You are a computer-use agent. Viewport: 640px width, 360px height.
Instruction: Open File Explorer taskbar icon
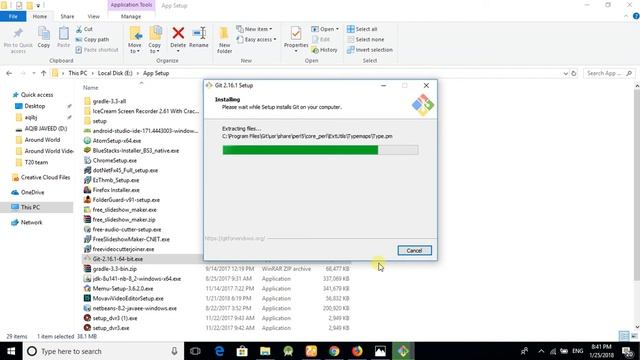265,351
